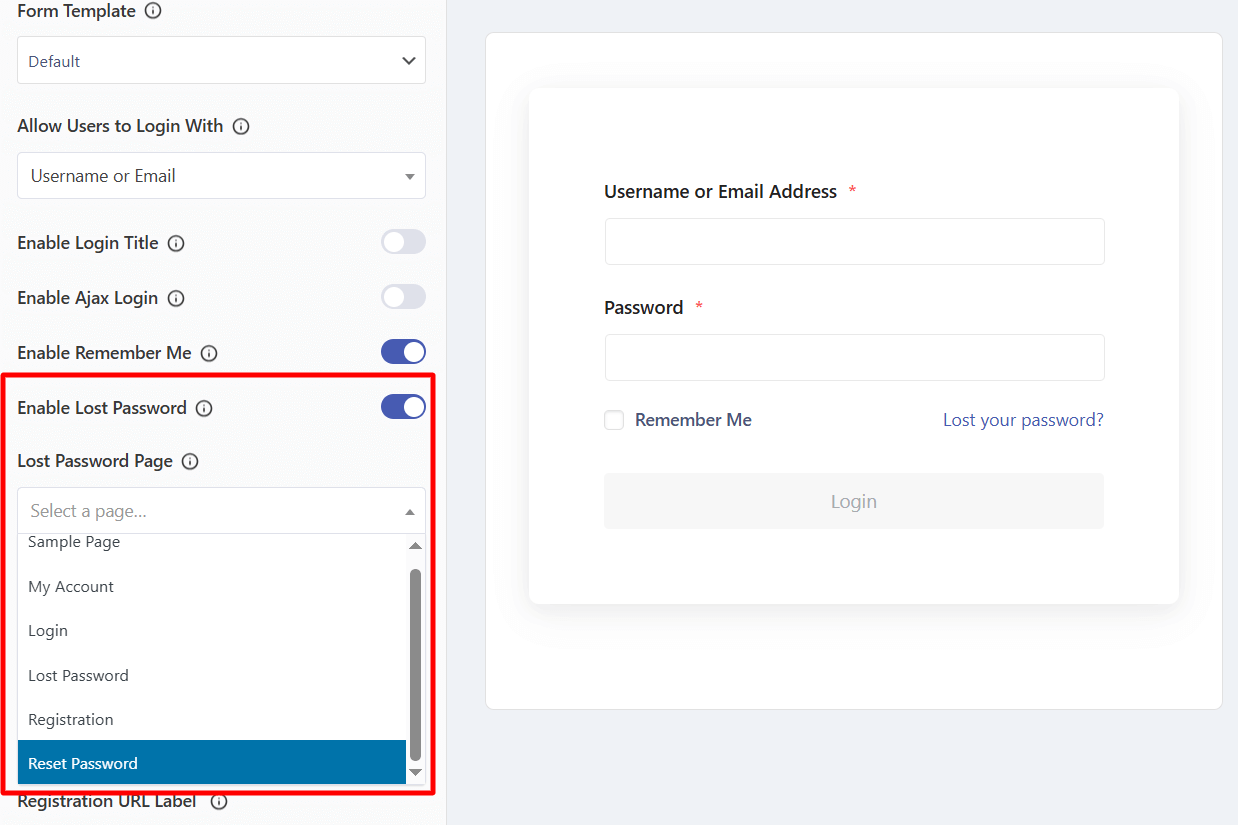Click info icon next to Form Template
Image resolution: width=1238 pixels, height=825 pixels.
click(x=153, y=12)
